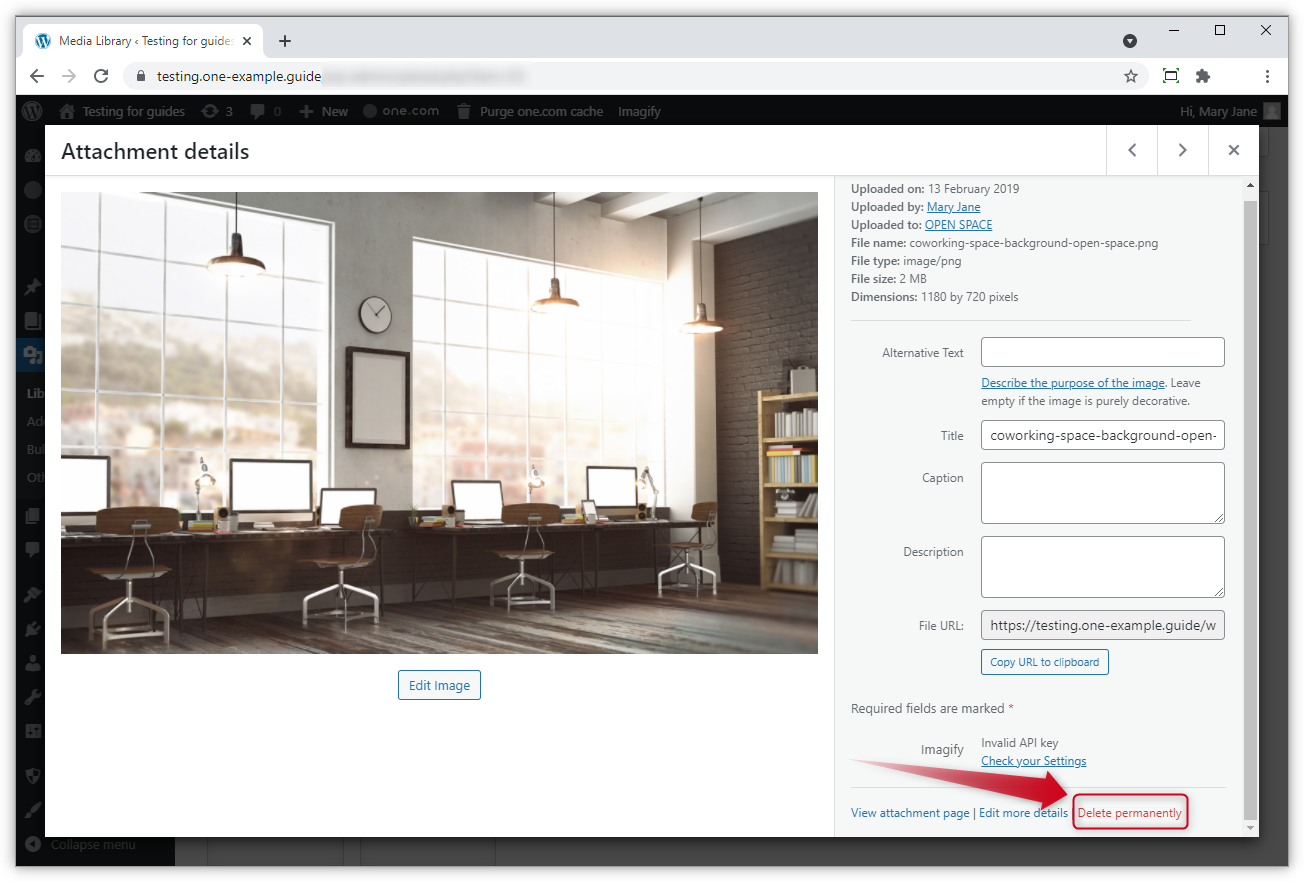Open the browser Extensions puzzle icon
1304x882 pixels.
pos(1202,75)
